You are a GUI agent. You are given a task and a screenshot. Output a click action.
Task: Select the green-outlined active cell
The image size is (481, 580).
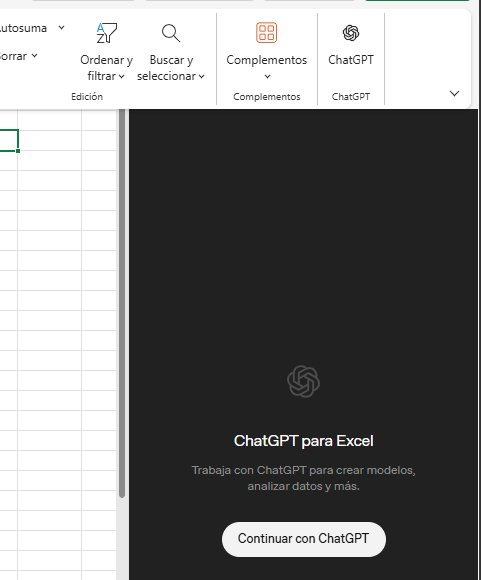click(9, 140)
